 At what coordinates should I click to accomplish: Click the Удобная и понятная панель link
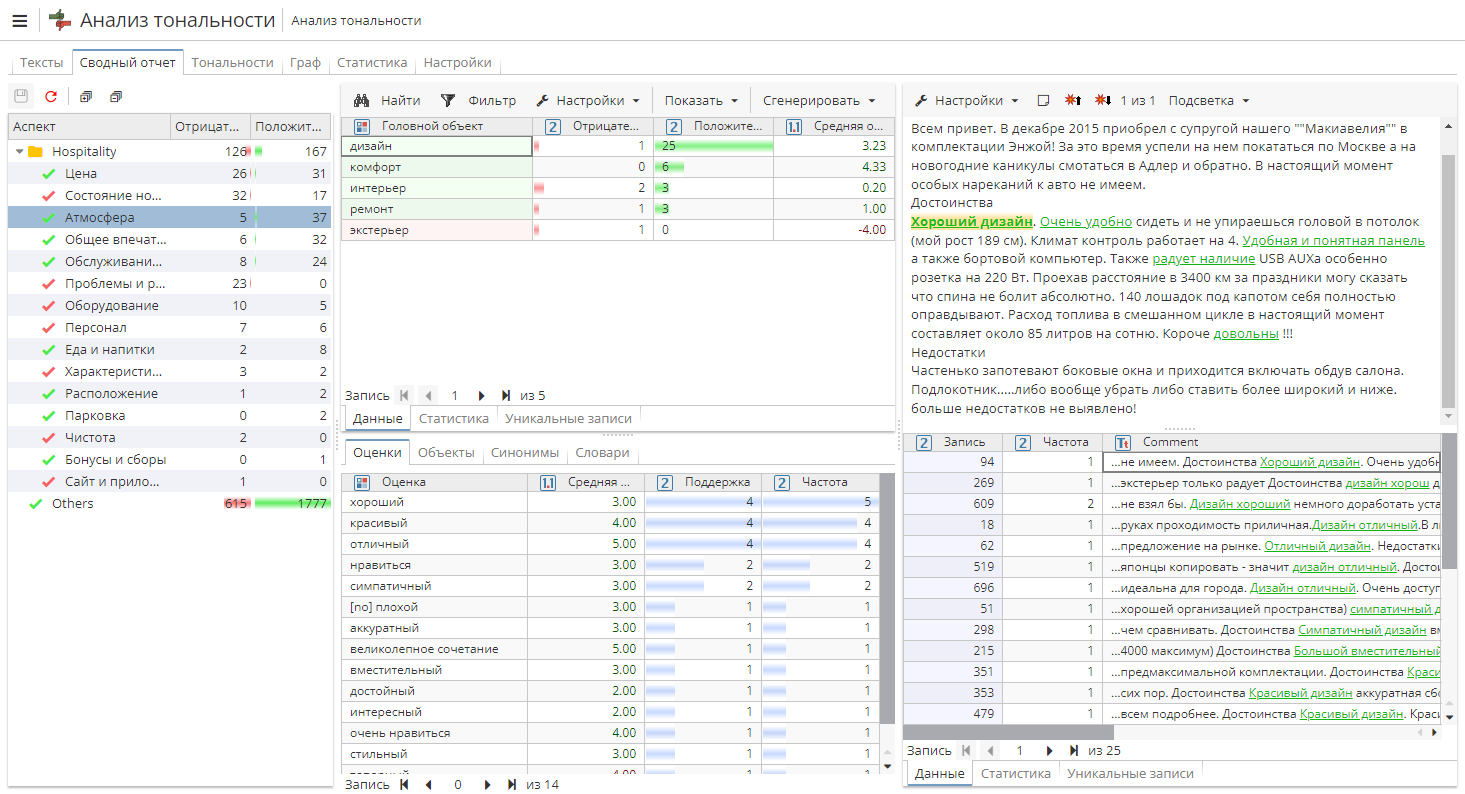1333,241
